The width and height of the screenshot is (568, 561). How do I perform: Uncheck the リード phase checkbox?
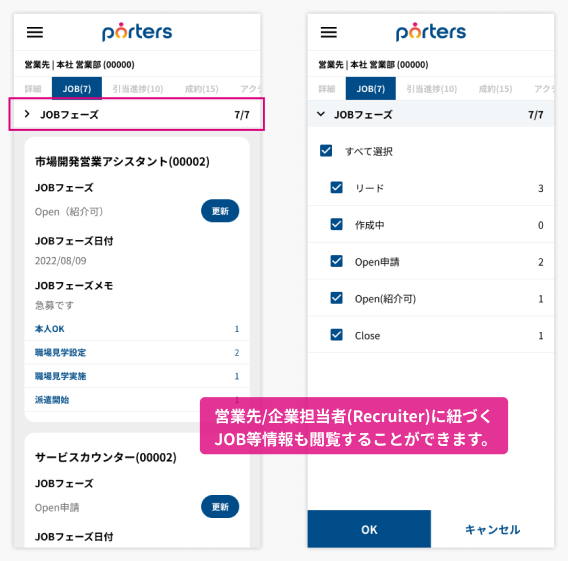[337, 188]
